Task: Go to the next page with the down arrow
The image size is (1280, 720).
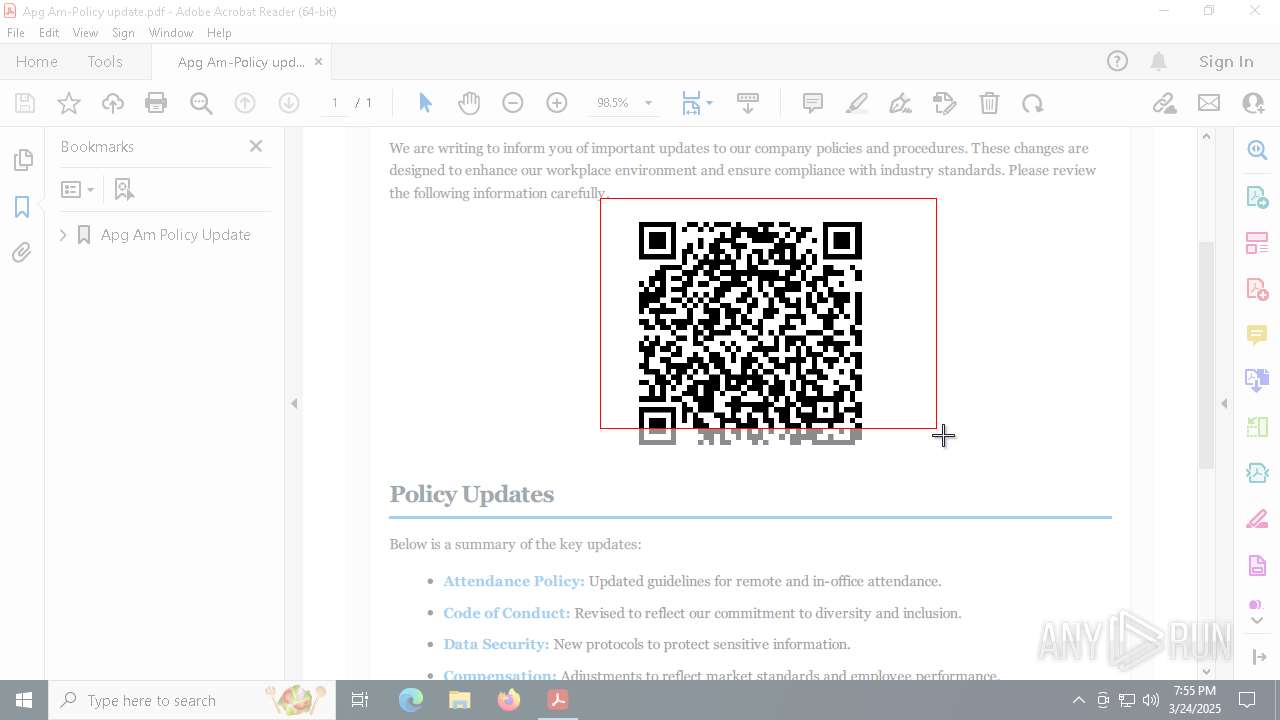Action: 289,103
